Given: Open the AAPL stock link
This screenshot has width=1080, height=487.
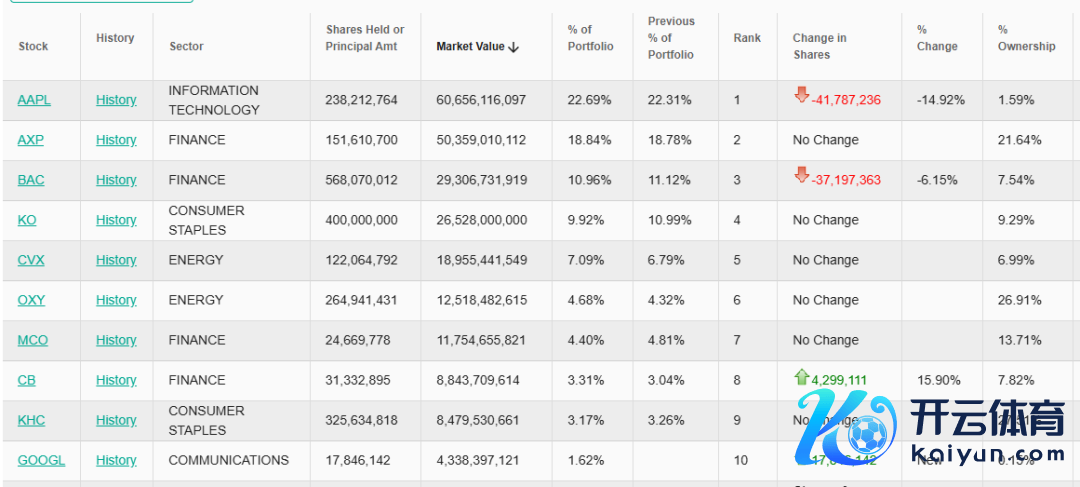Looking at the screenshot, I should [34, 100].
